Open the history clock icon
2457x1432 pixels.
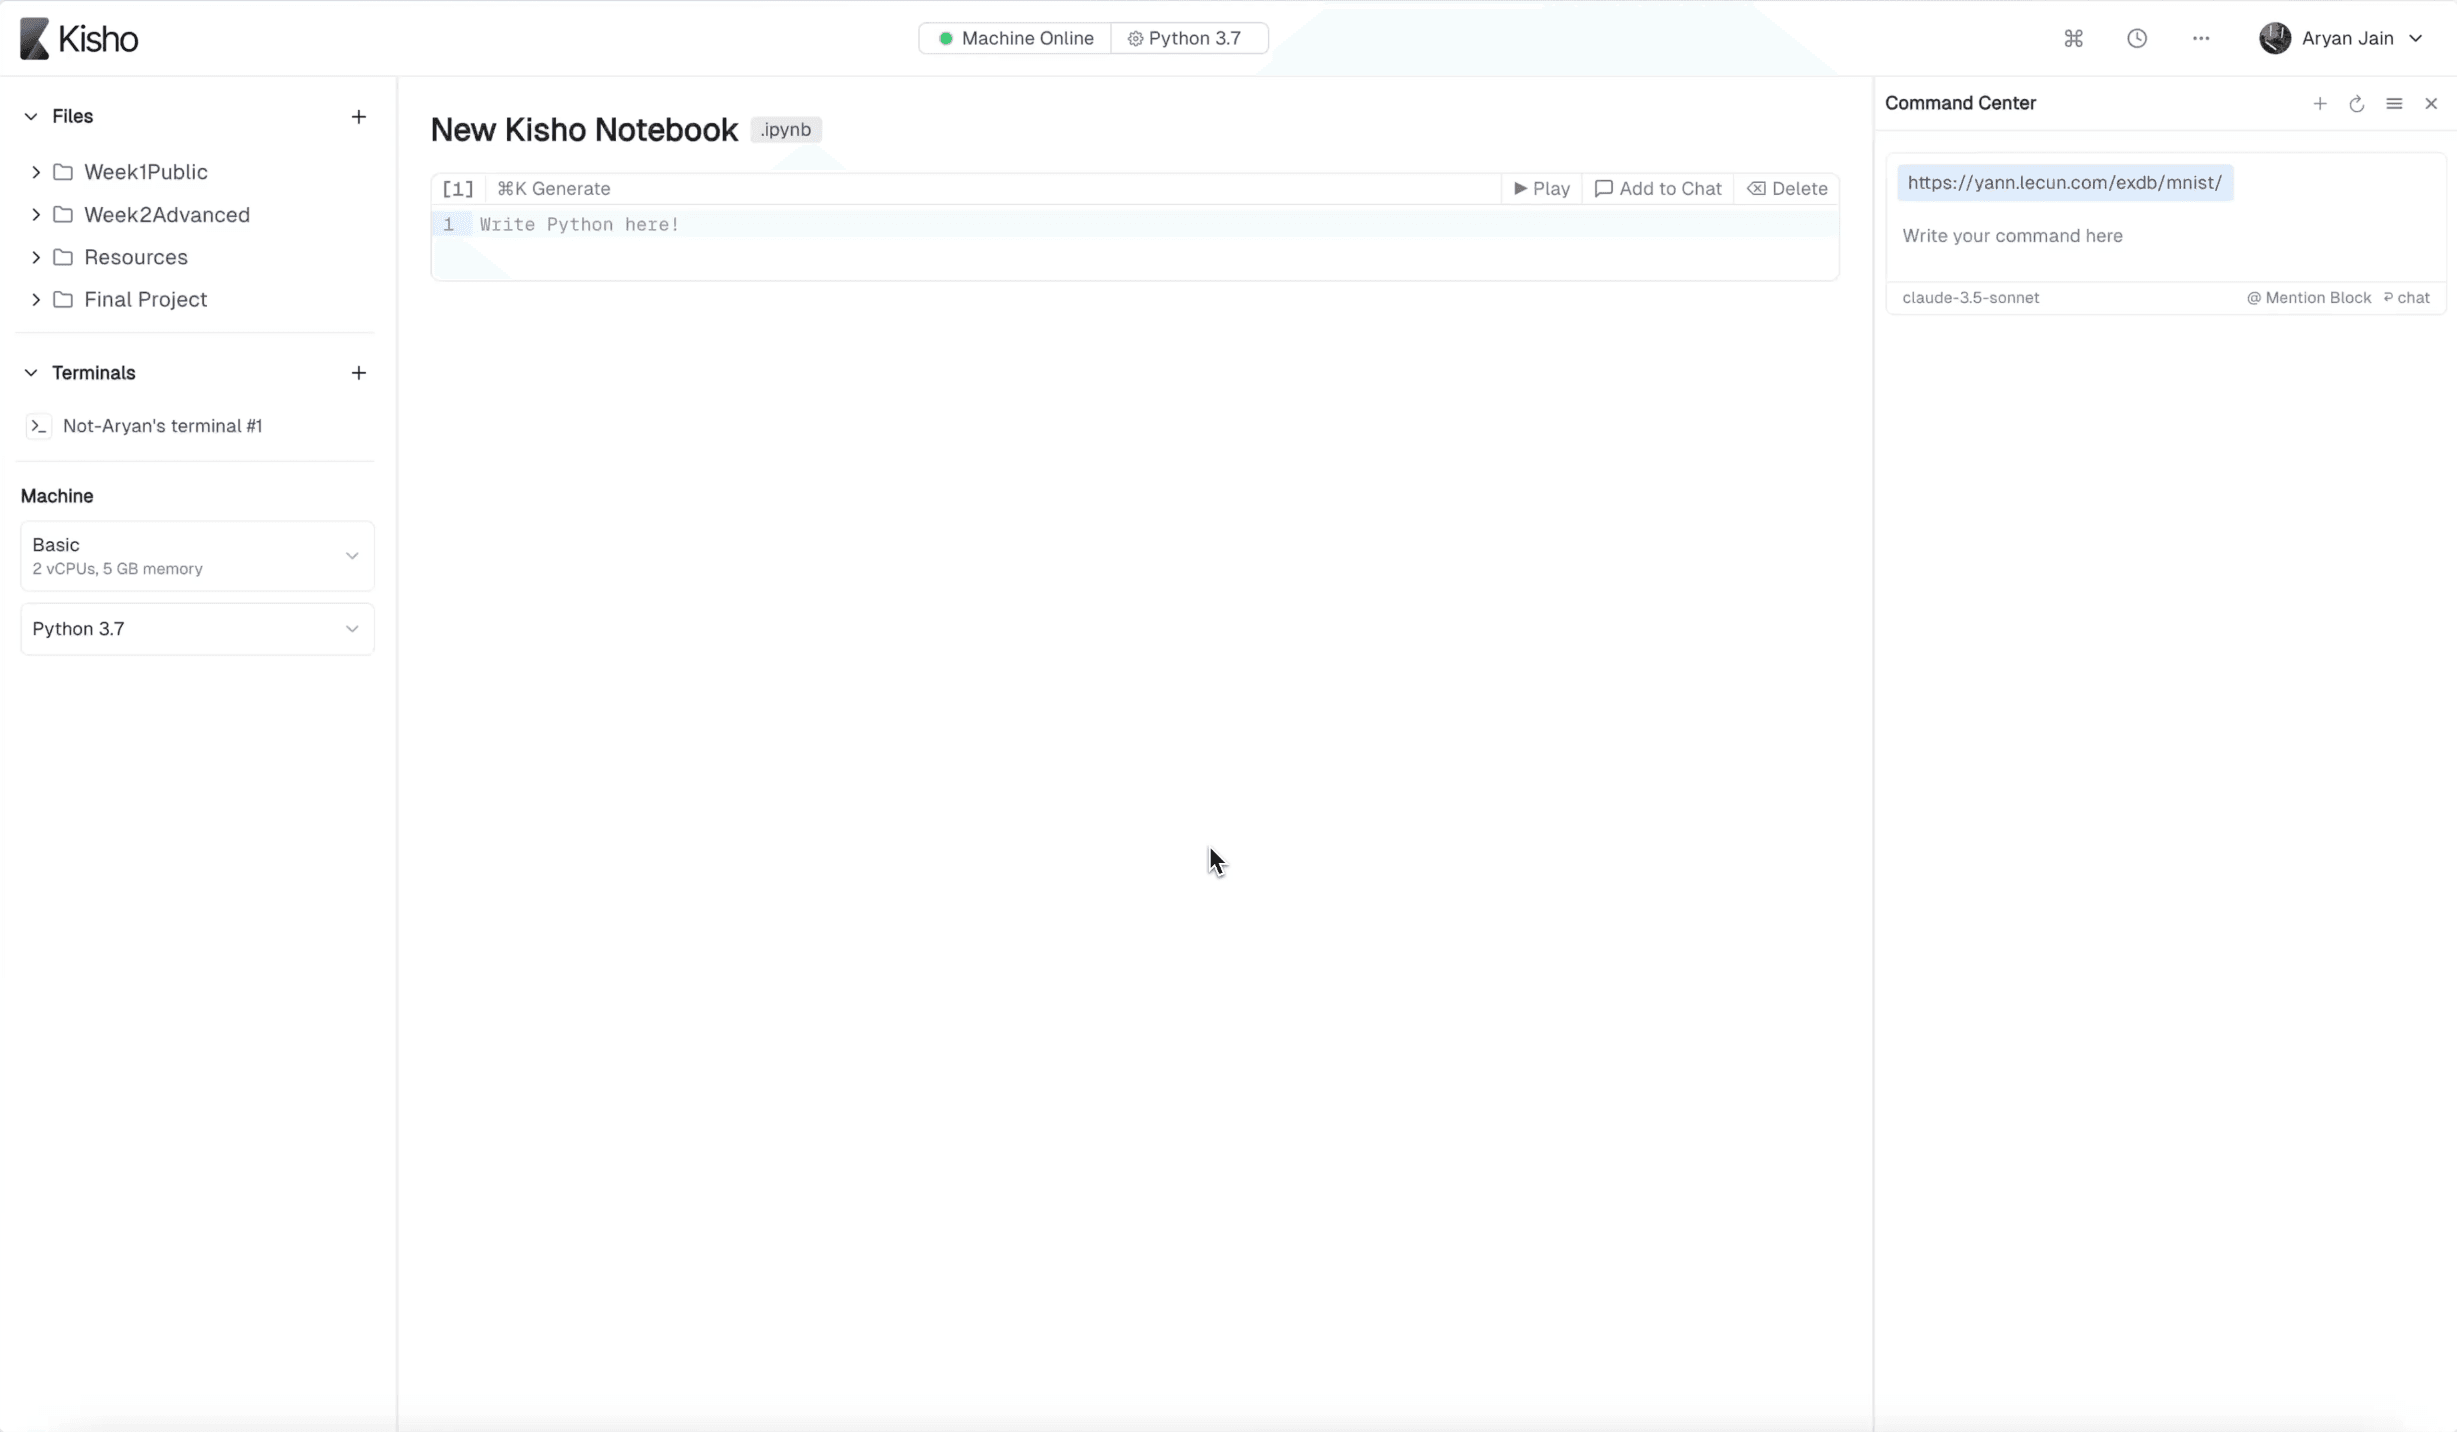pos(2137,38)
